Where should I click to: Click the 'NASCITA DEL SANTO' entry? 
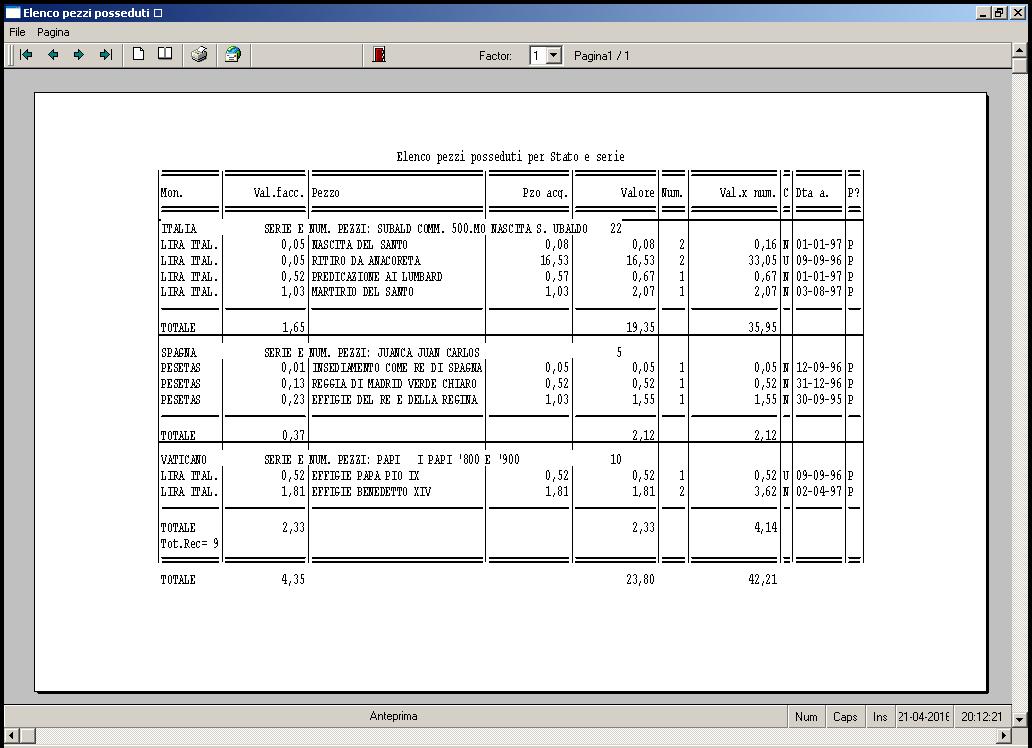pyautogui.click(x=359, y=244)
